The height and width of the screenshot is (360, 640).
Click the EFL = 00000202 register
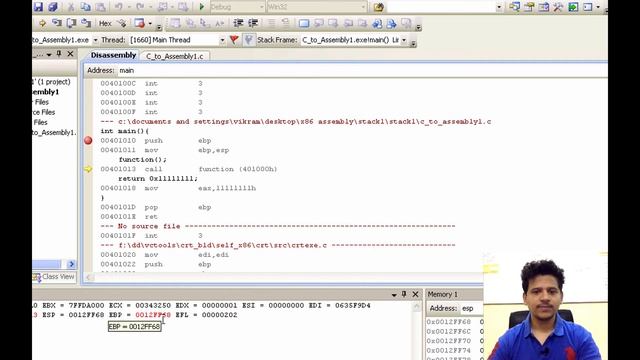(x=206, y=315)
